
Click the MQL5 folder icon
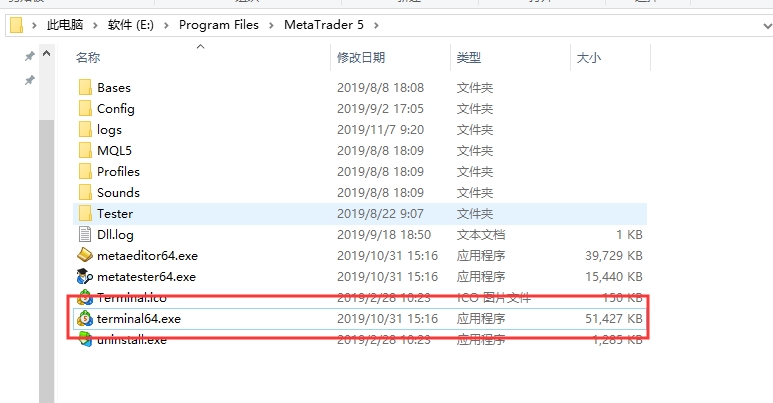tap(85, 150)
